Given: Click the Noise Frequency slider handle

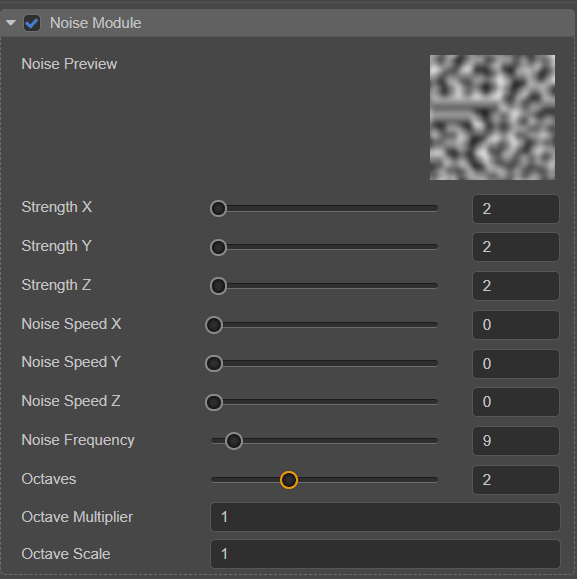Looking at the screenshot, I should point(234,441).
